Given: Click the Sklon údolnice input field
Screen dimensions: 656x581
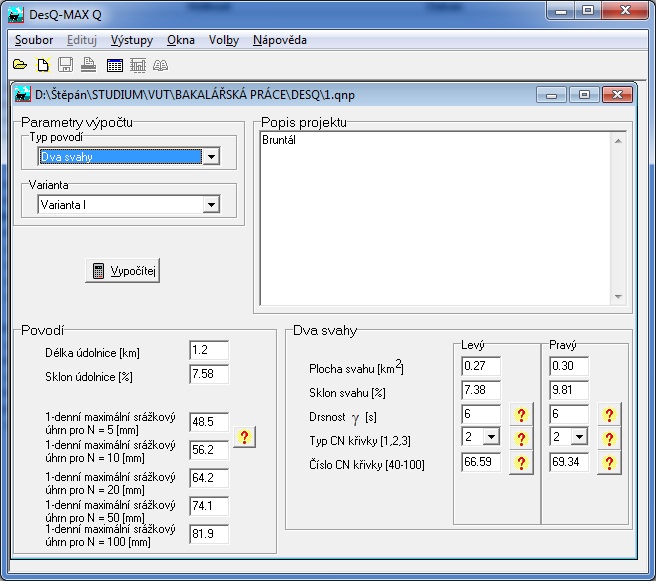Looking at the screenshot, I should [x=209, y=374].
